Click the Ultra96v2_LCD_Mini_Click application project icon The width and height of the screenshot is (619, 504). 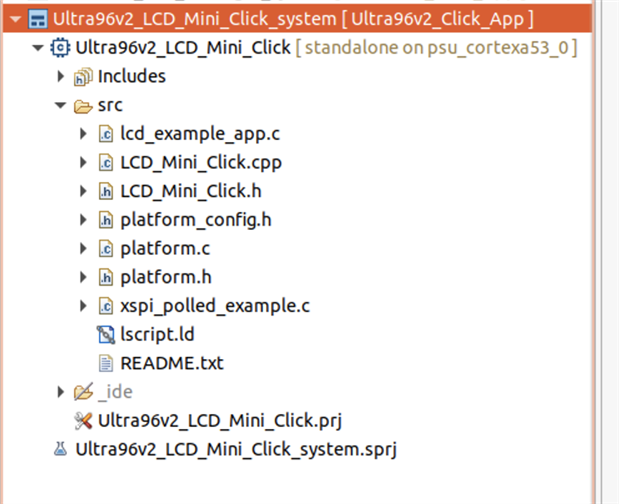(60, 48)
